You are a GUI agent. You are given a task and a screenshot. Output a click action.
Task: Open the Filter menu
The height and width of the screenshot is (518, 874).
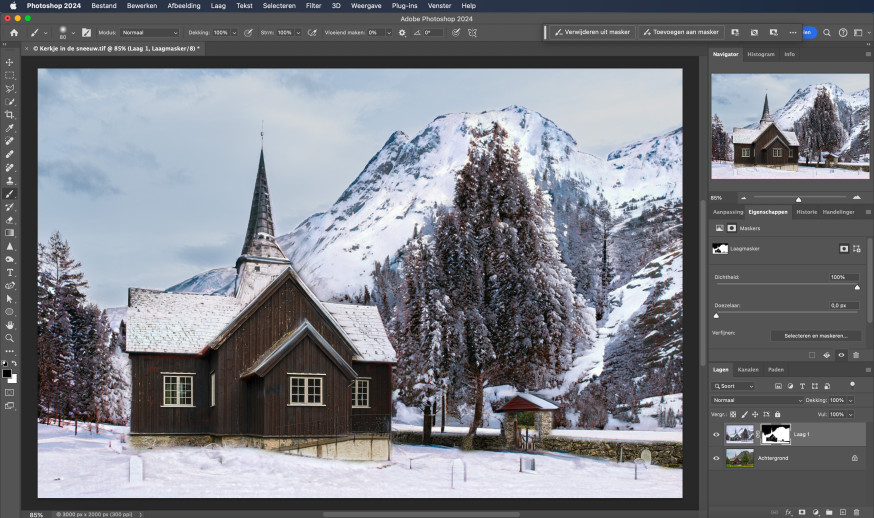click(313, 6)
